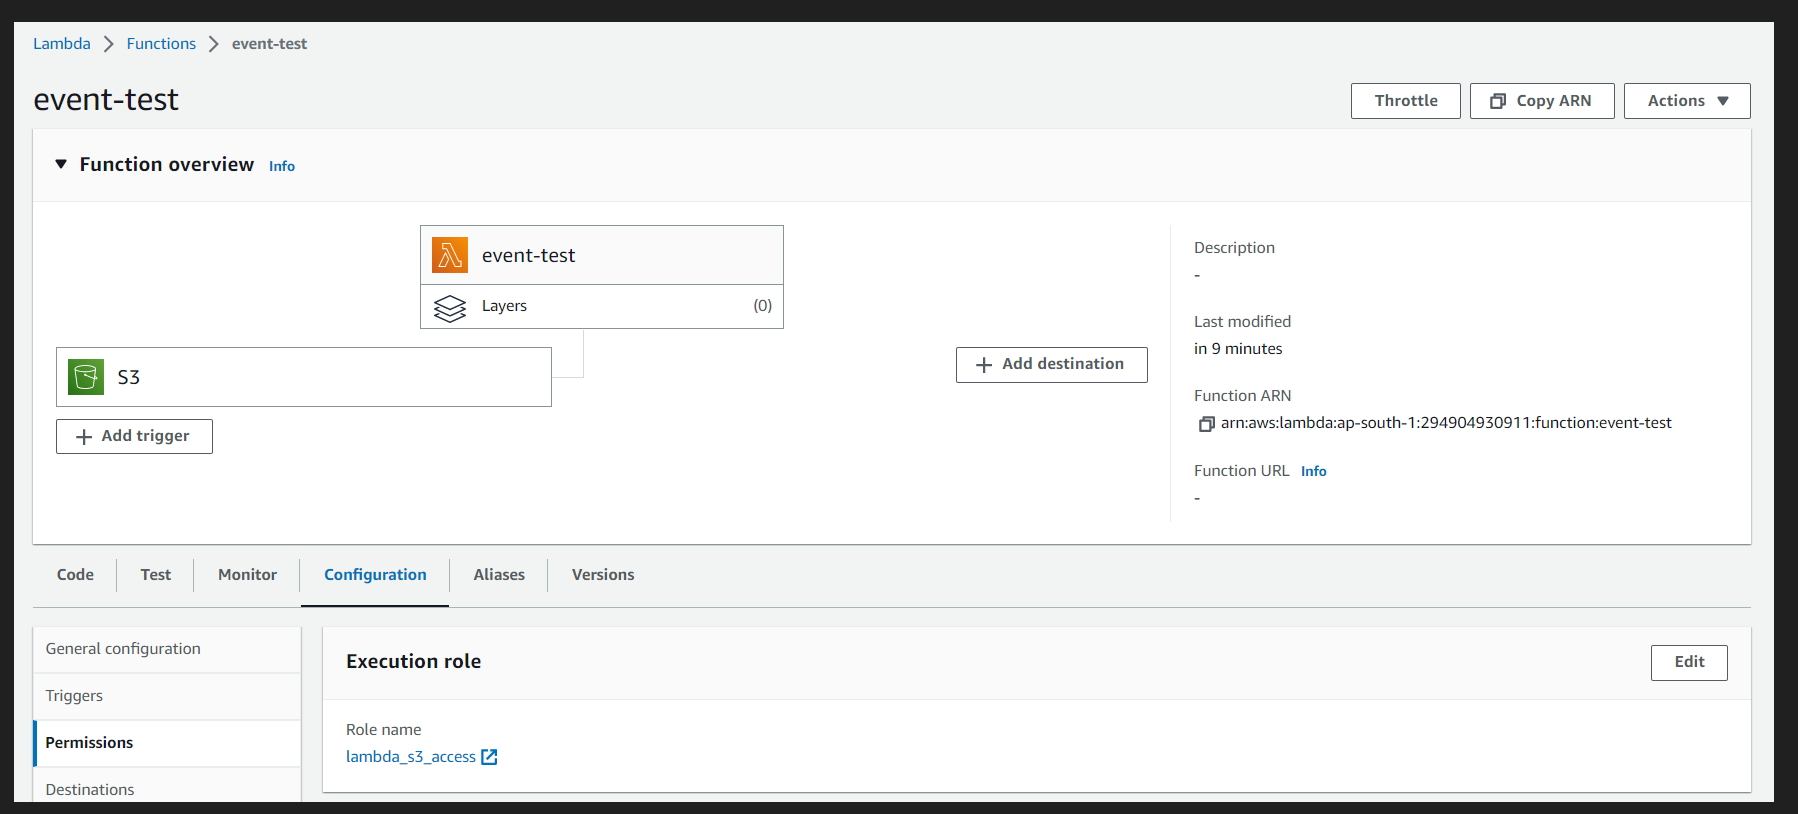Image resolution: width=1798 pixels, height=814 pixels.
Task: Click the plus icon on the Add destination button
Action: point(984,365)
